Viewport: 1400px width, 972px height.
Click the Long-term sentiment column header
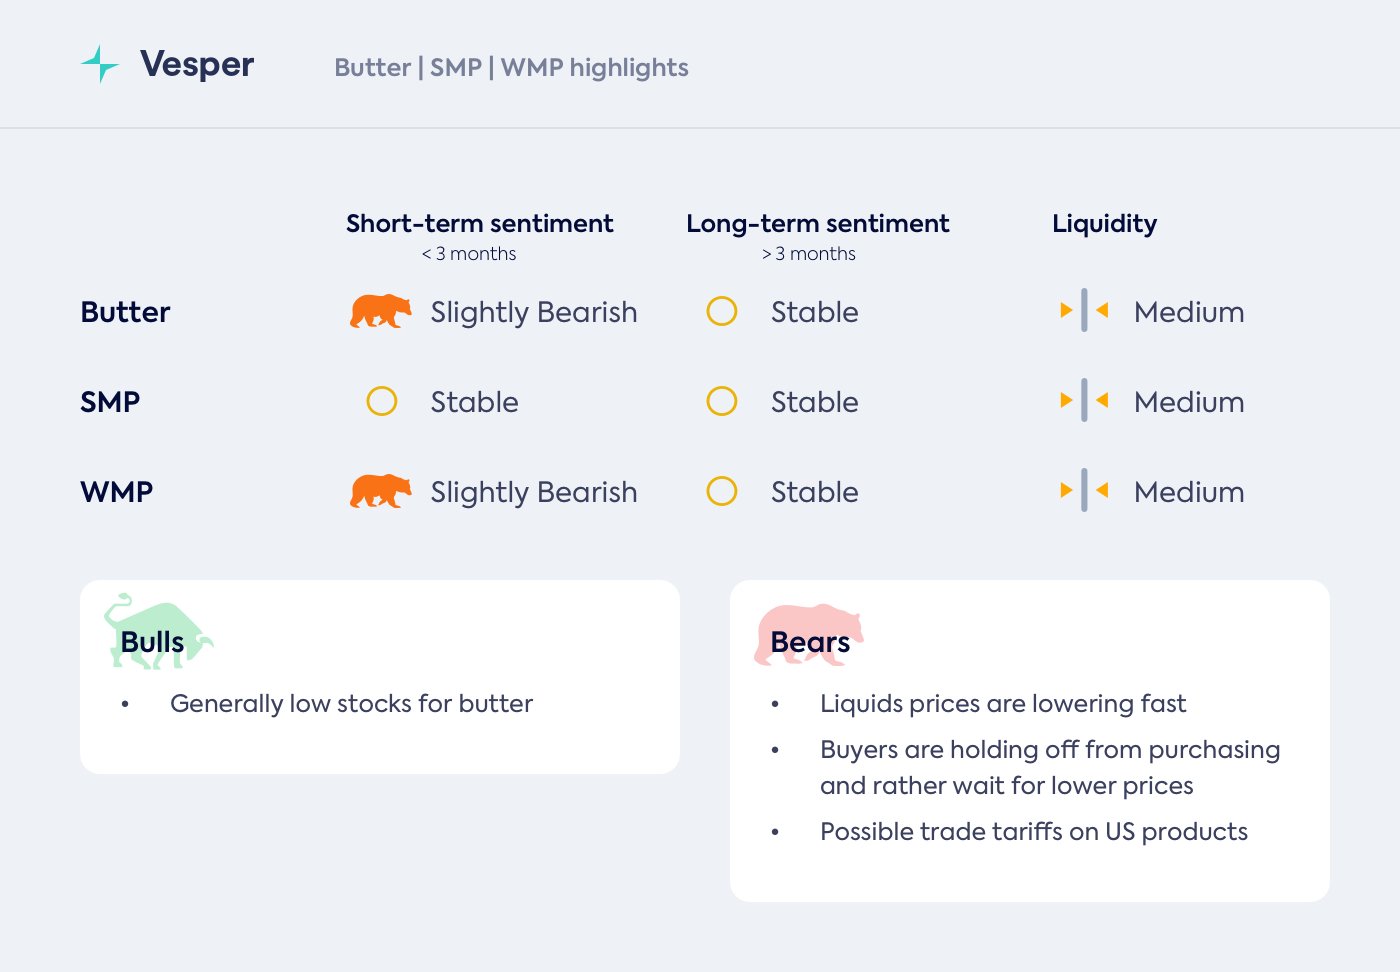coord(817,224)
